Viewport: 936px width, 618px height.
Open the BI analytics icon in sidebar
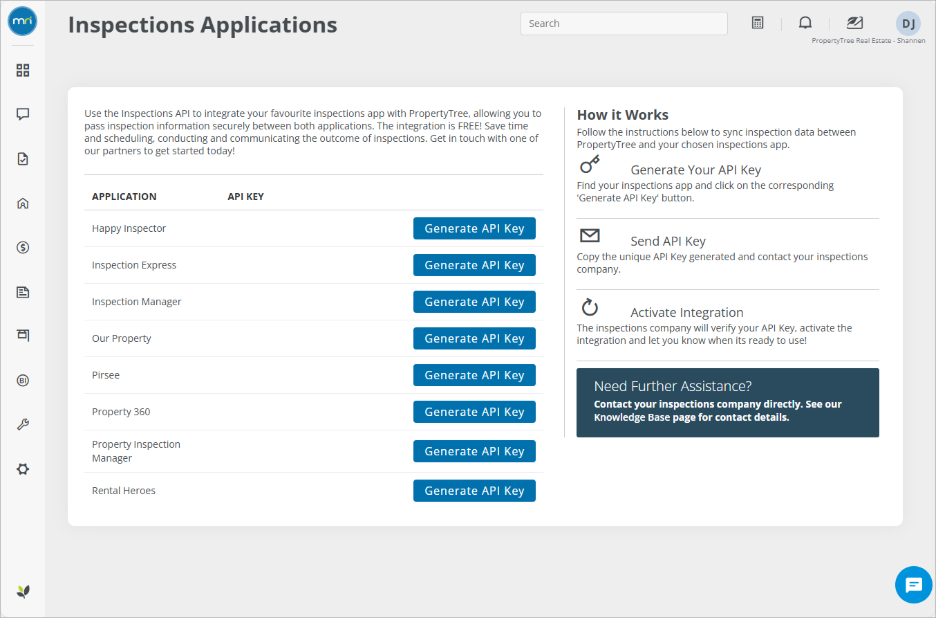(x=23, y=380)
